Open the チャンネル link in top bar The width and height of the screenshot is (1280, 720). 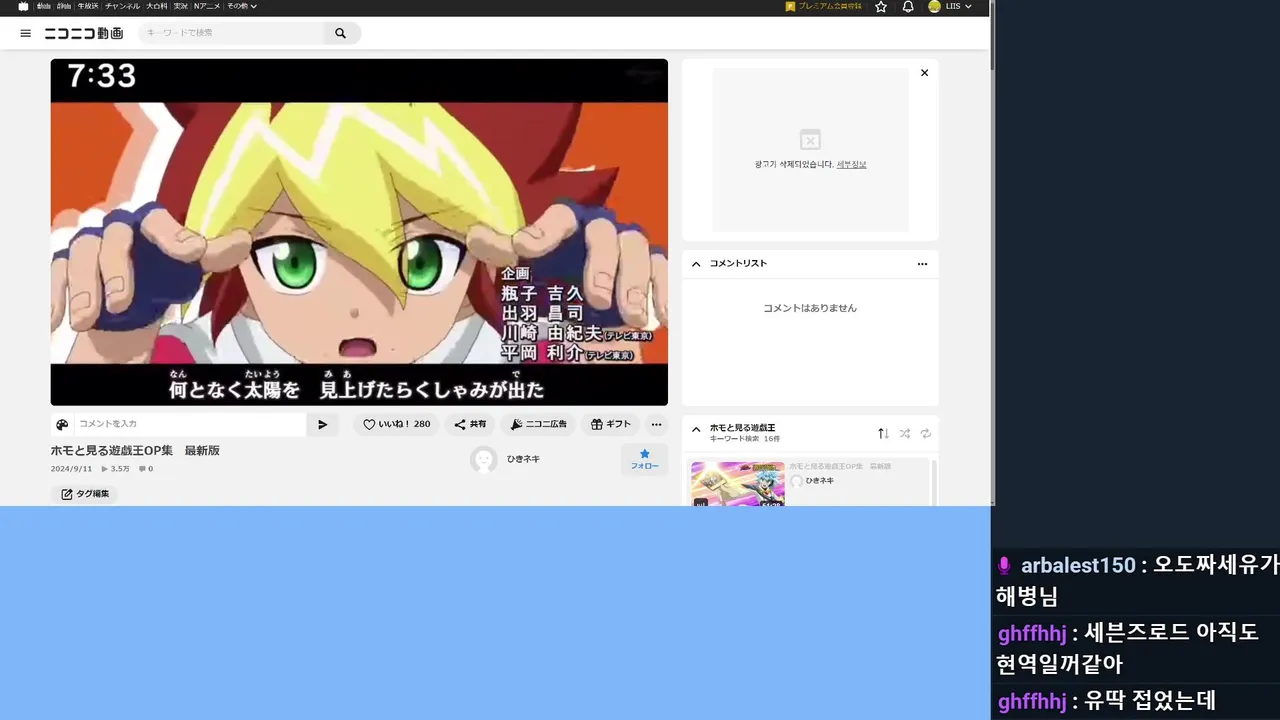122,6
